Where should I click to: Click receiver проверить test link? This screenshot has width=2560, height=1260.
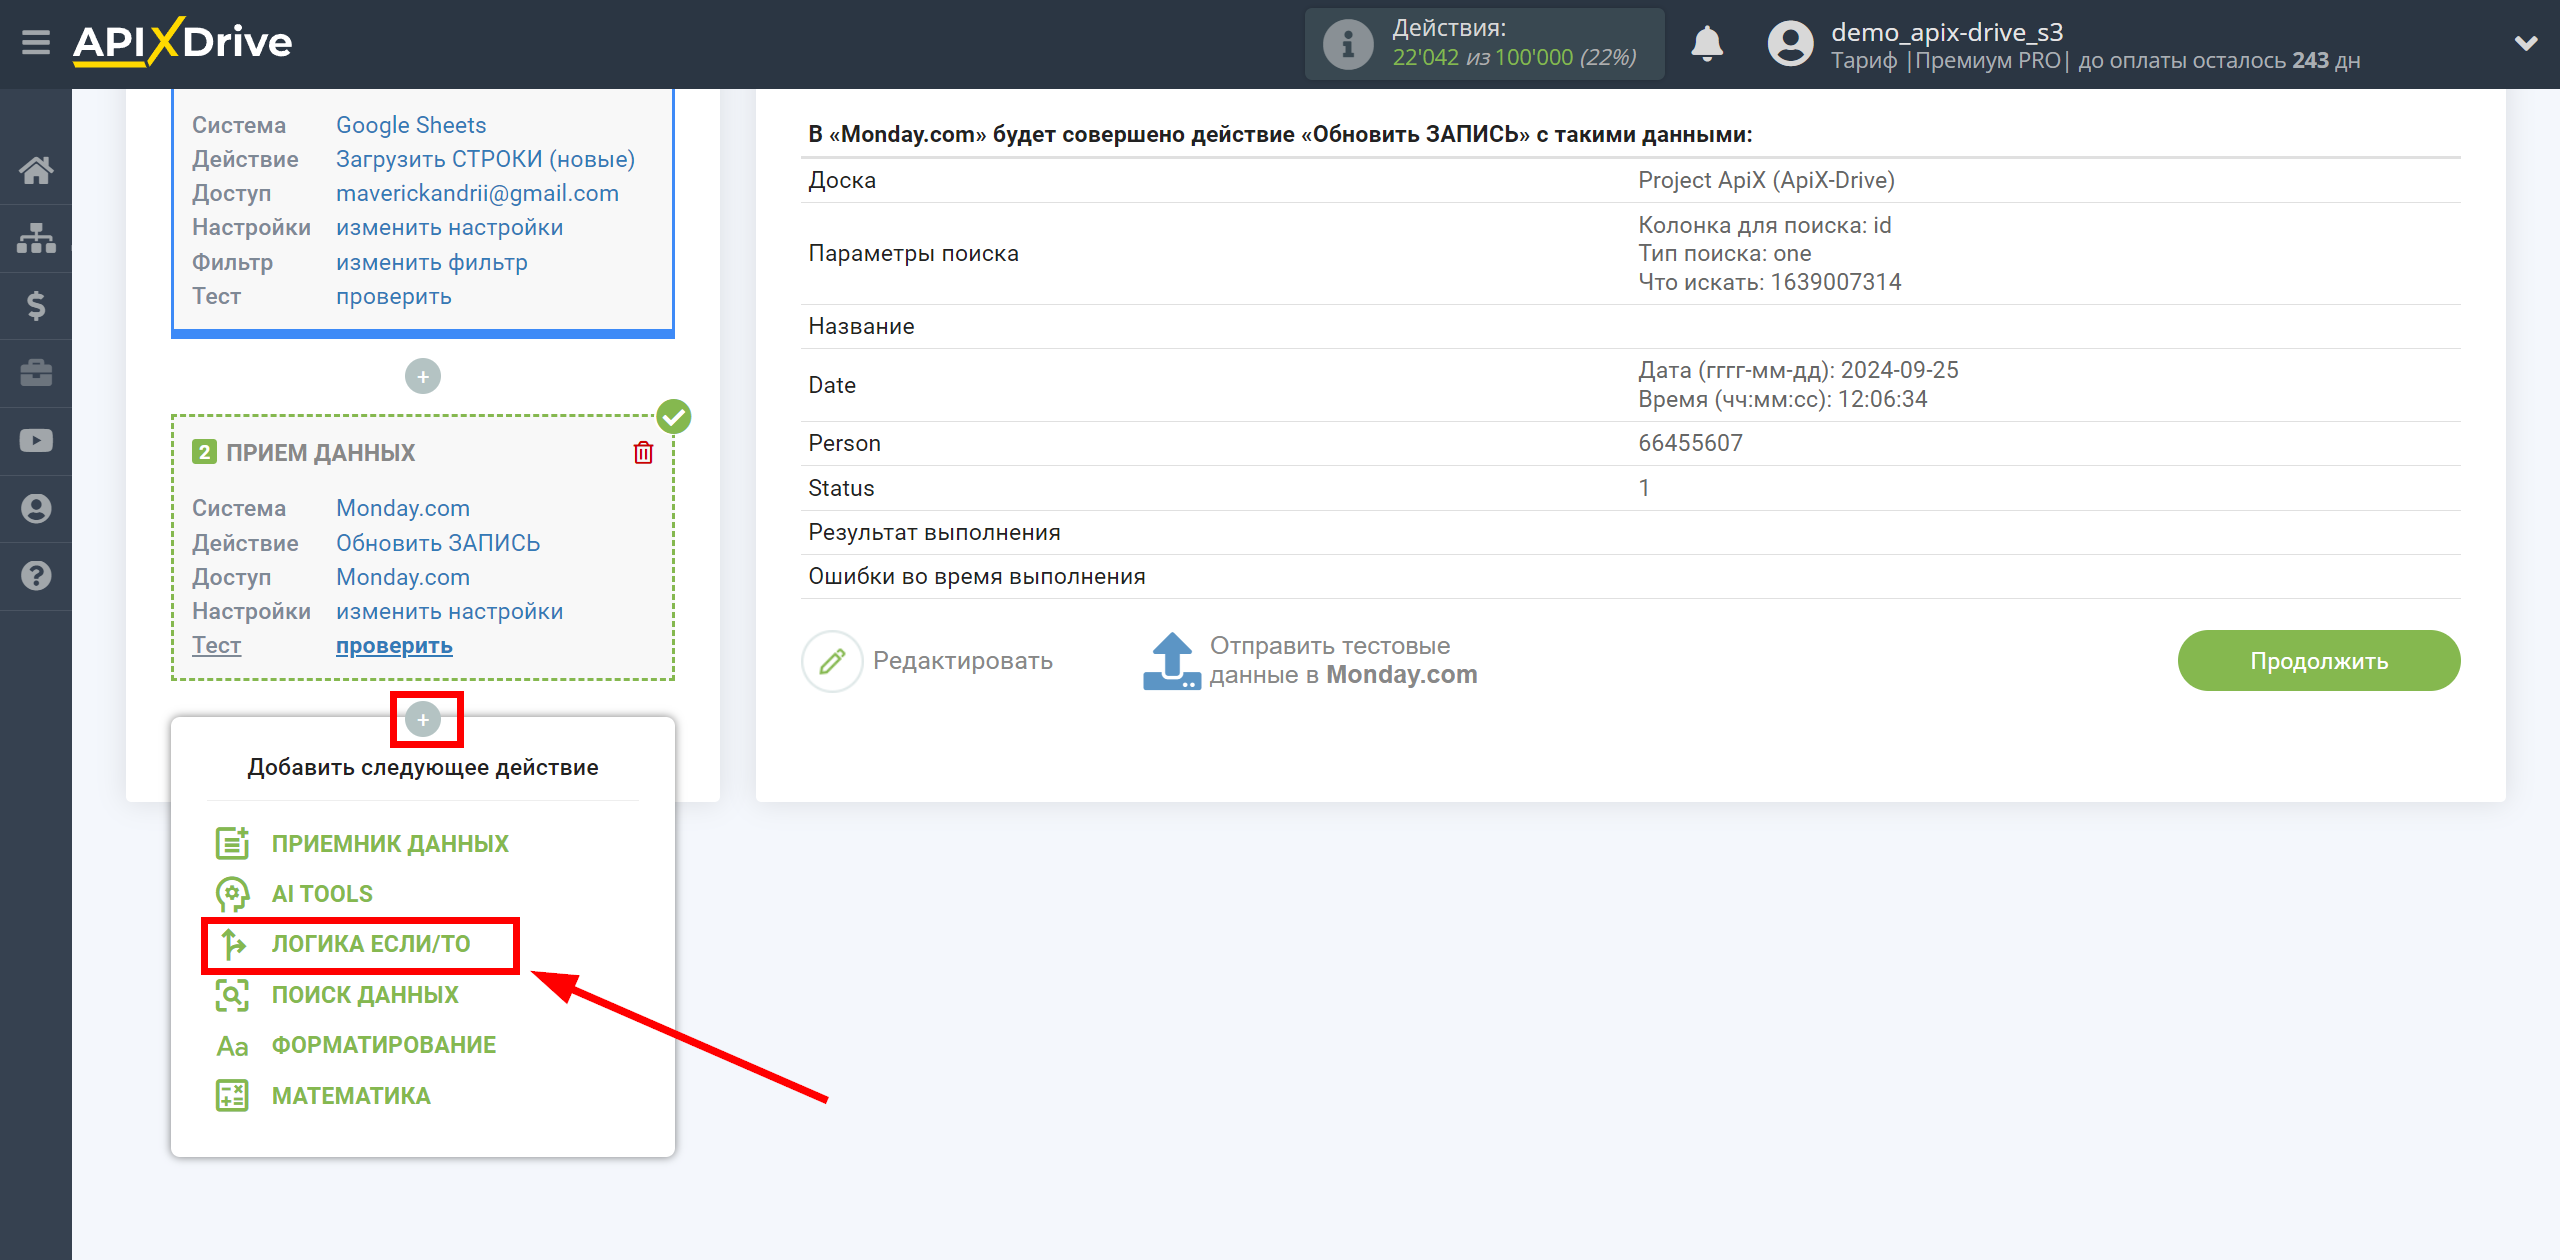[x=393, y=646]
